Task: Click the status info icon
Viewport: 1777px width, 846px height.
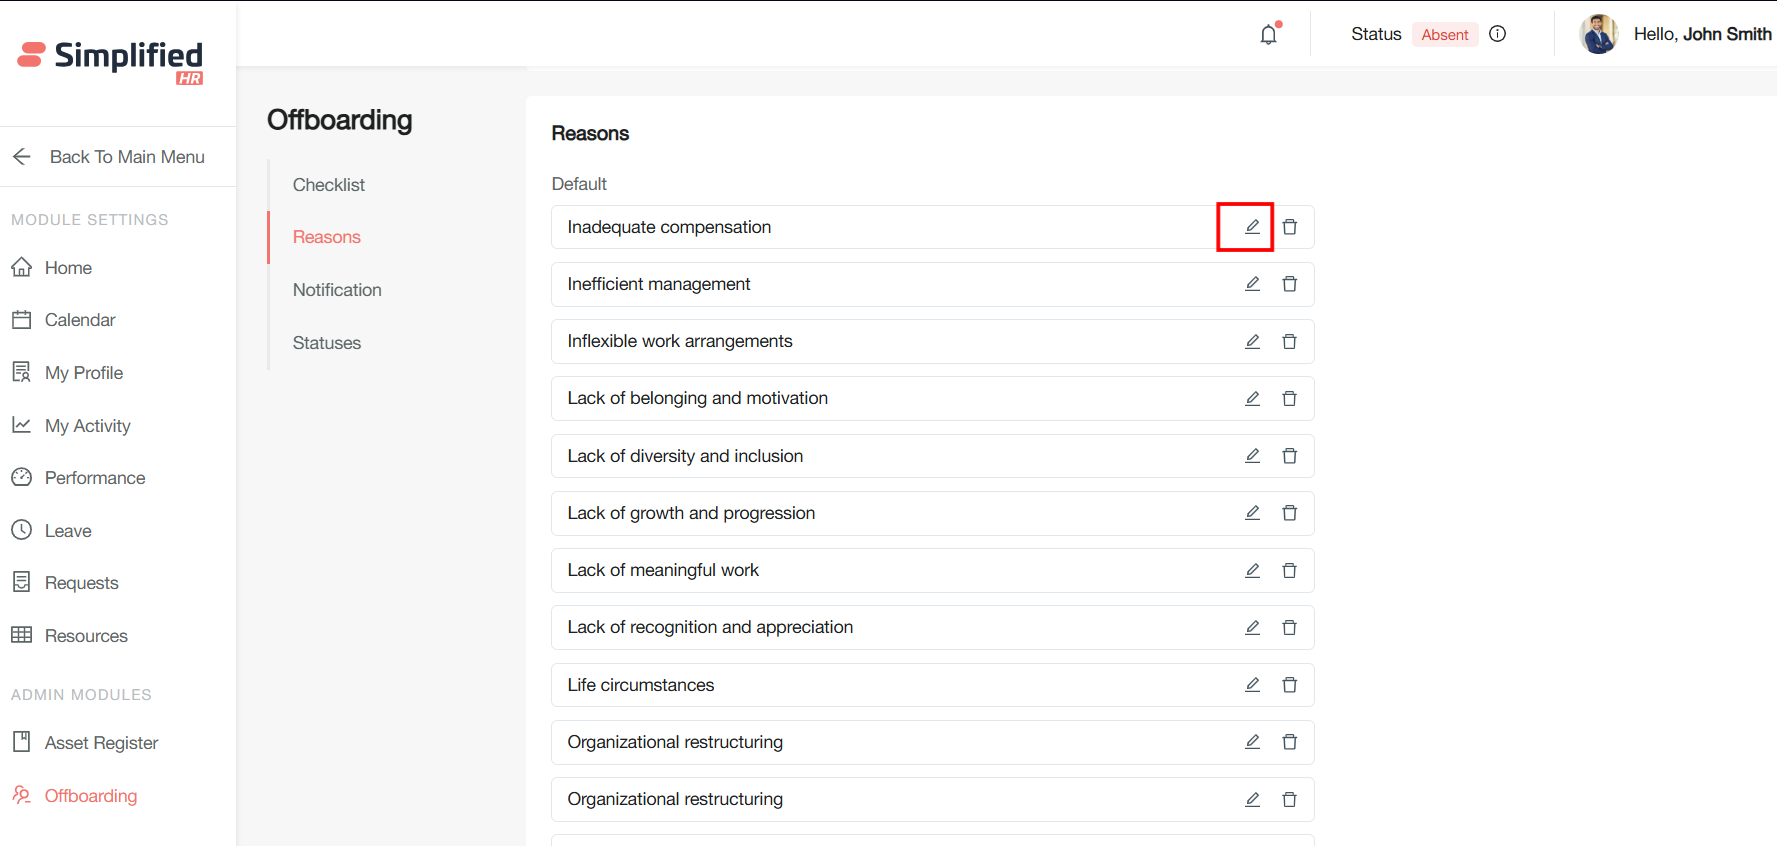Action: click(1497, 34)
